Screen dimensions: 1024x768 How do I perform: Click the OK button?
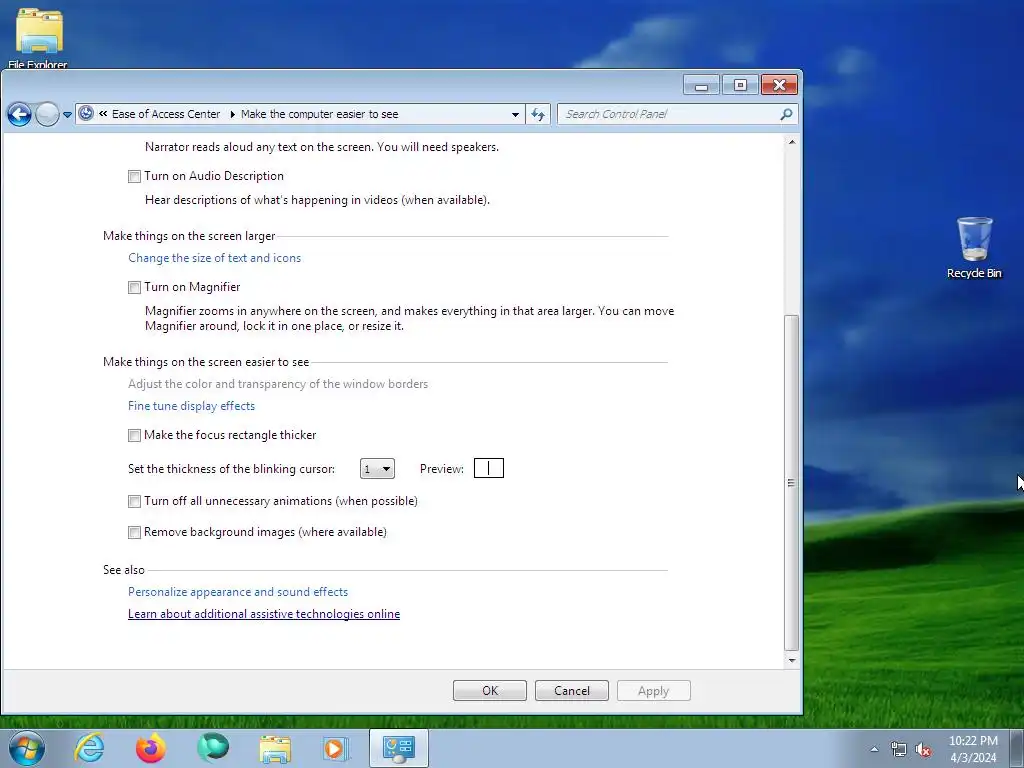pyautogui.click(x=490, y=691)
